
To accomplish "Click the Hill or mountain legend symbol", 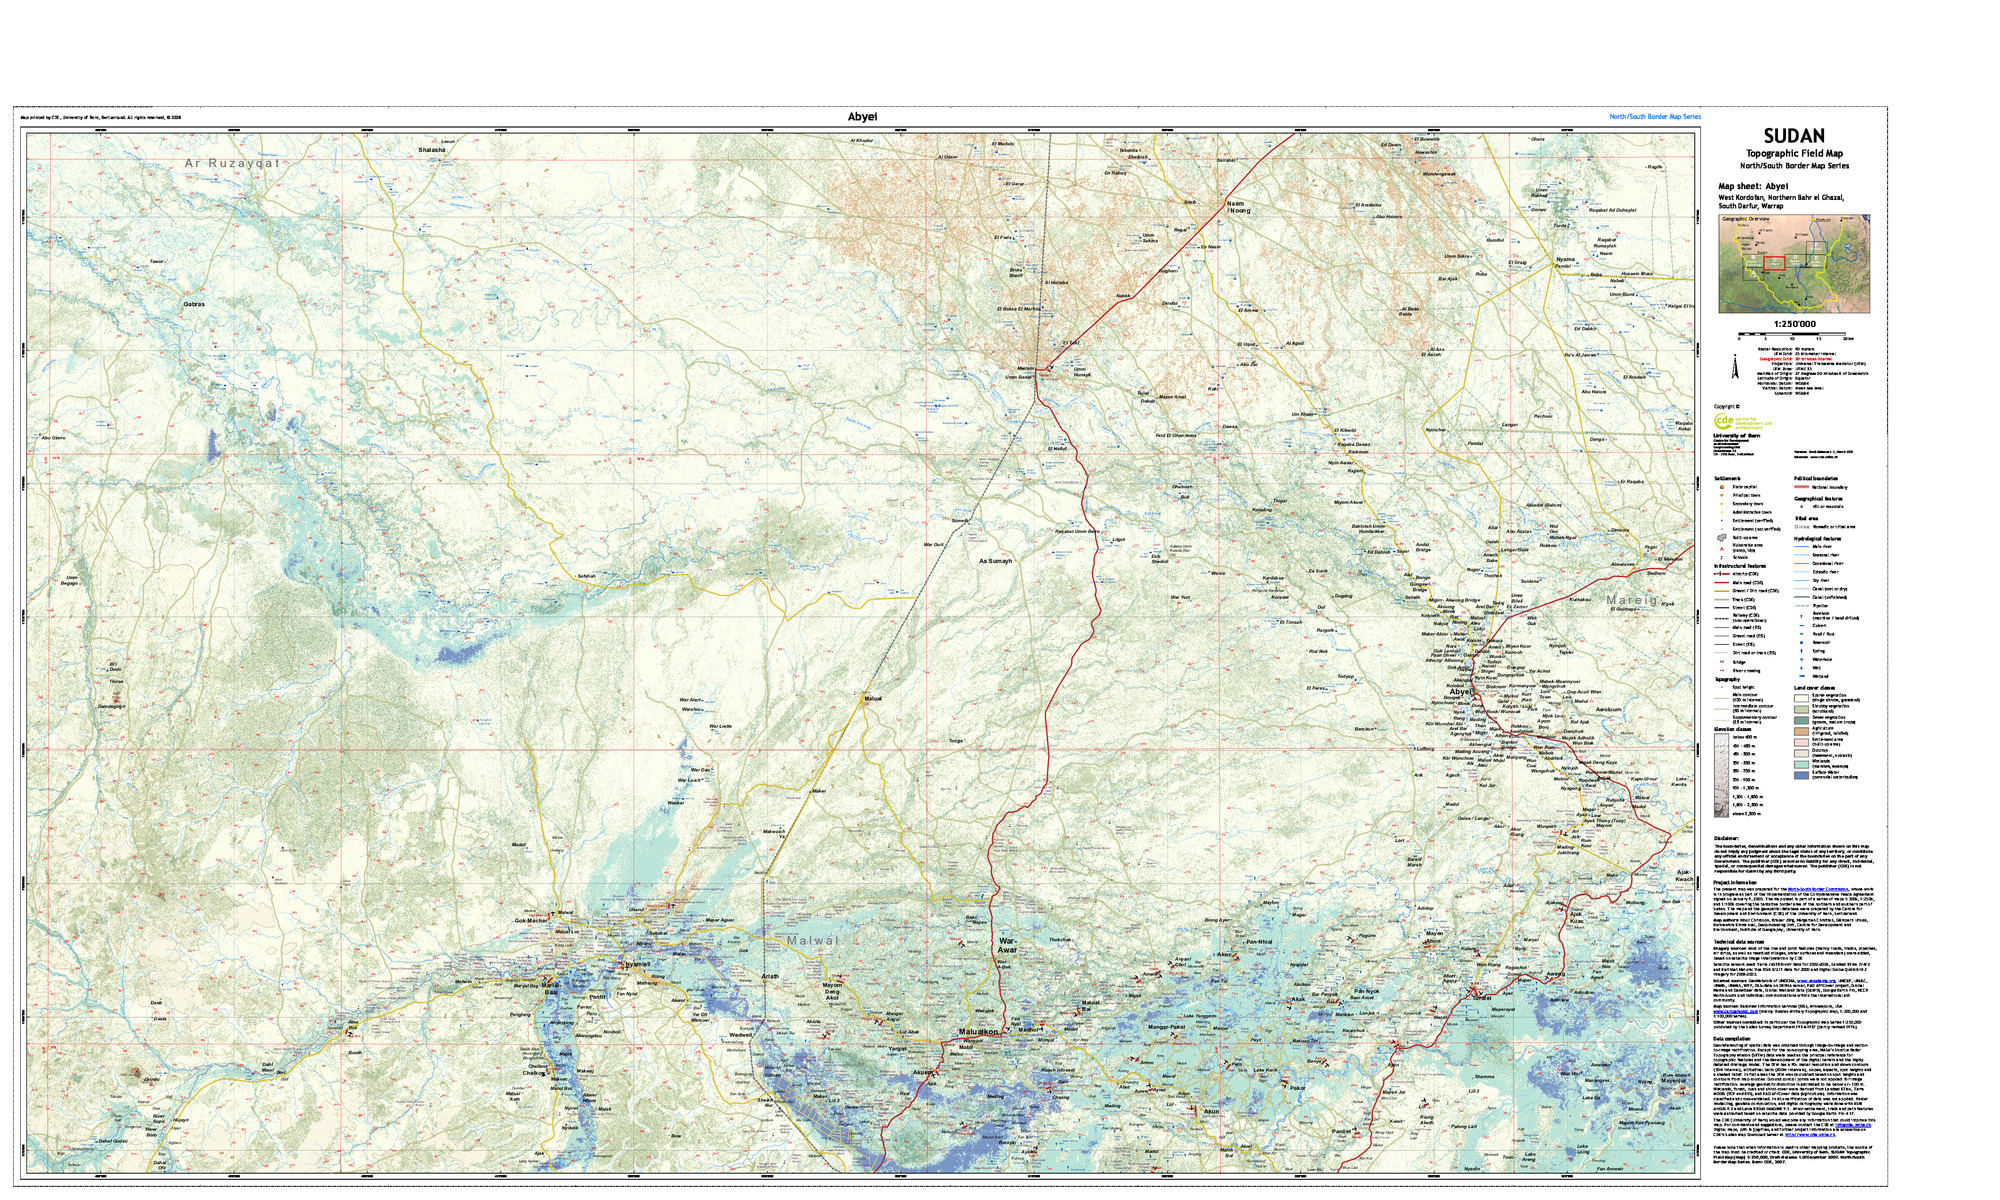I will pyautogui.click(x=1801, y=506).
